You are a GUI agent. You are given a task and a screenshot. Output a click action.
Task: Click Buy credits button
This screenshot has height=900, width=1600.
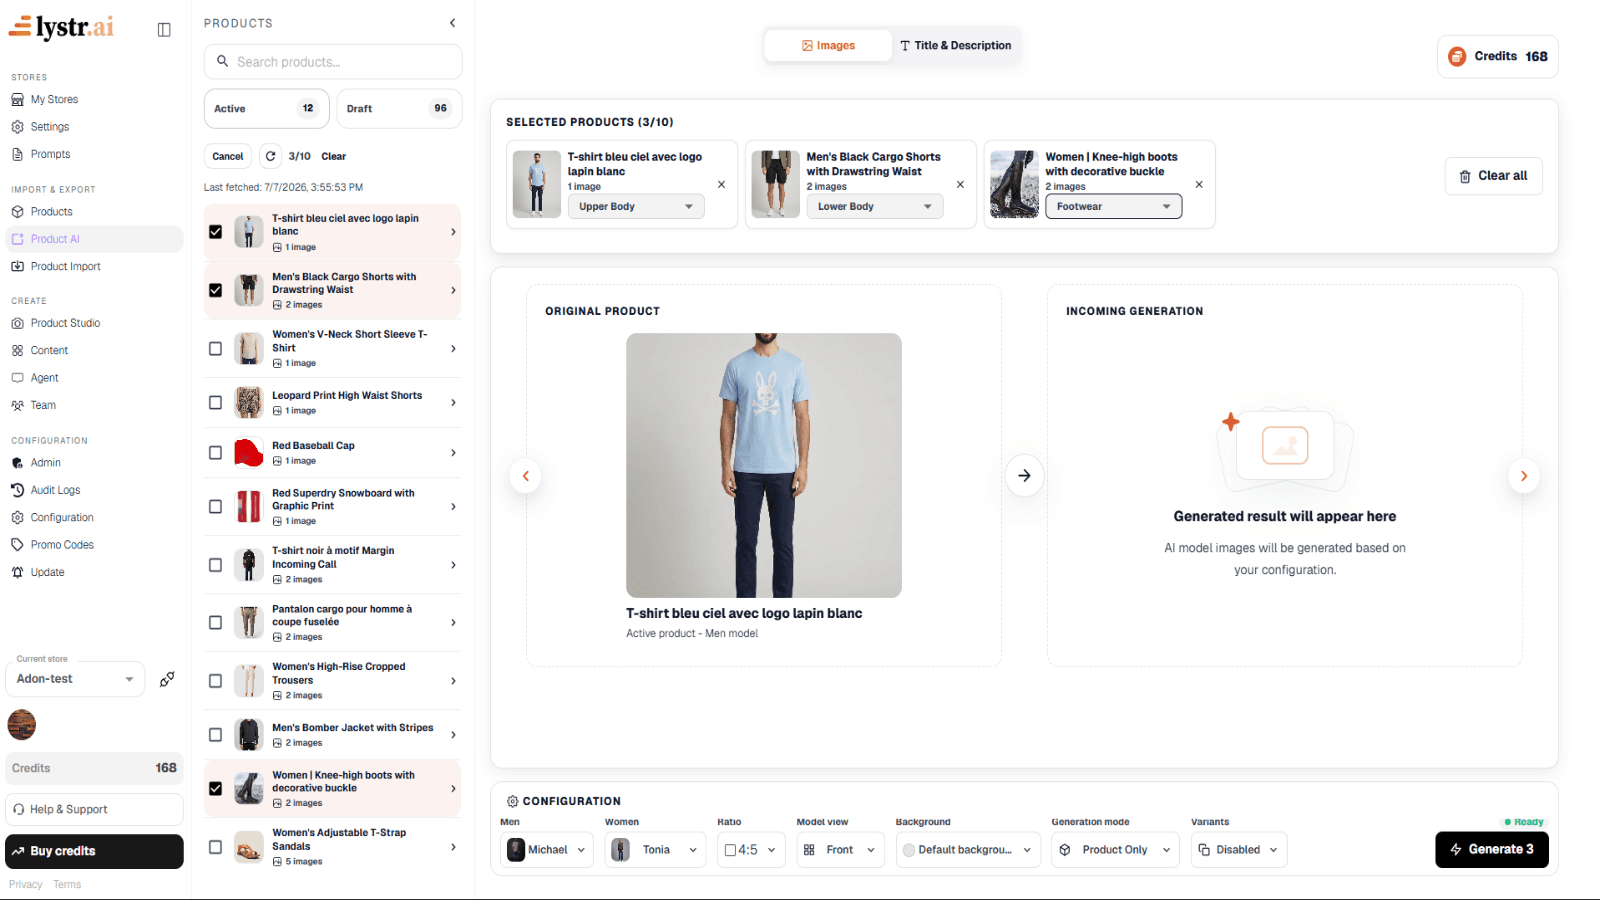pos(94,852)
